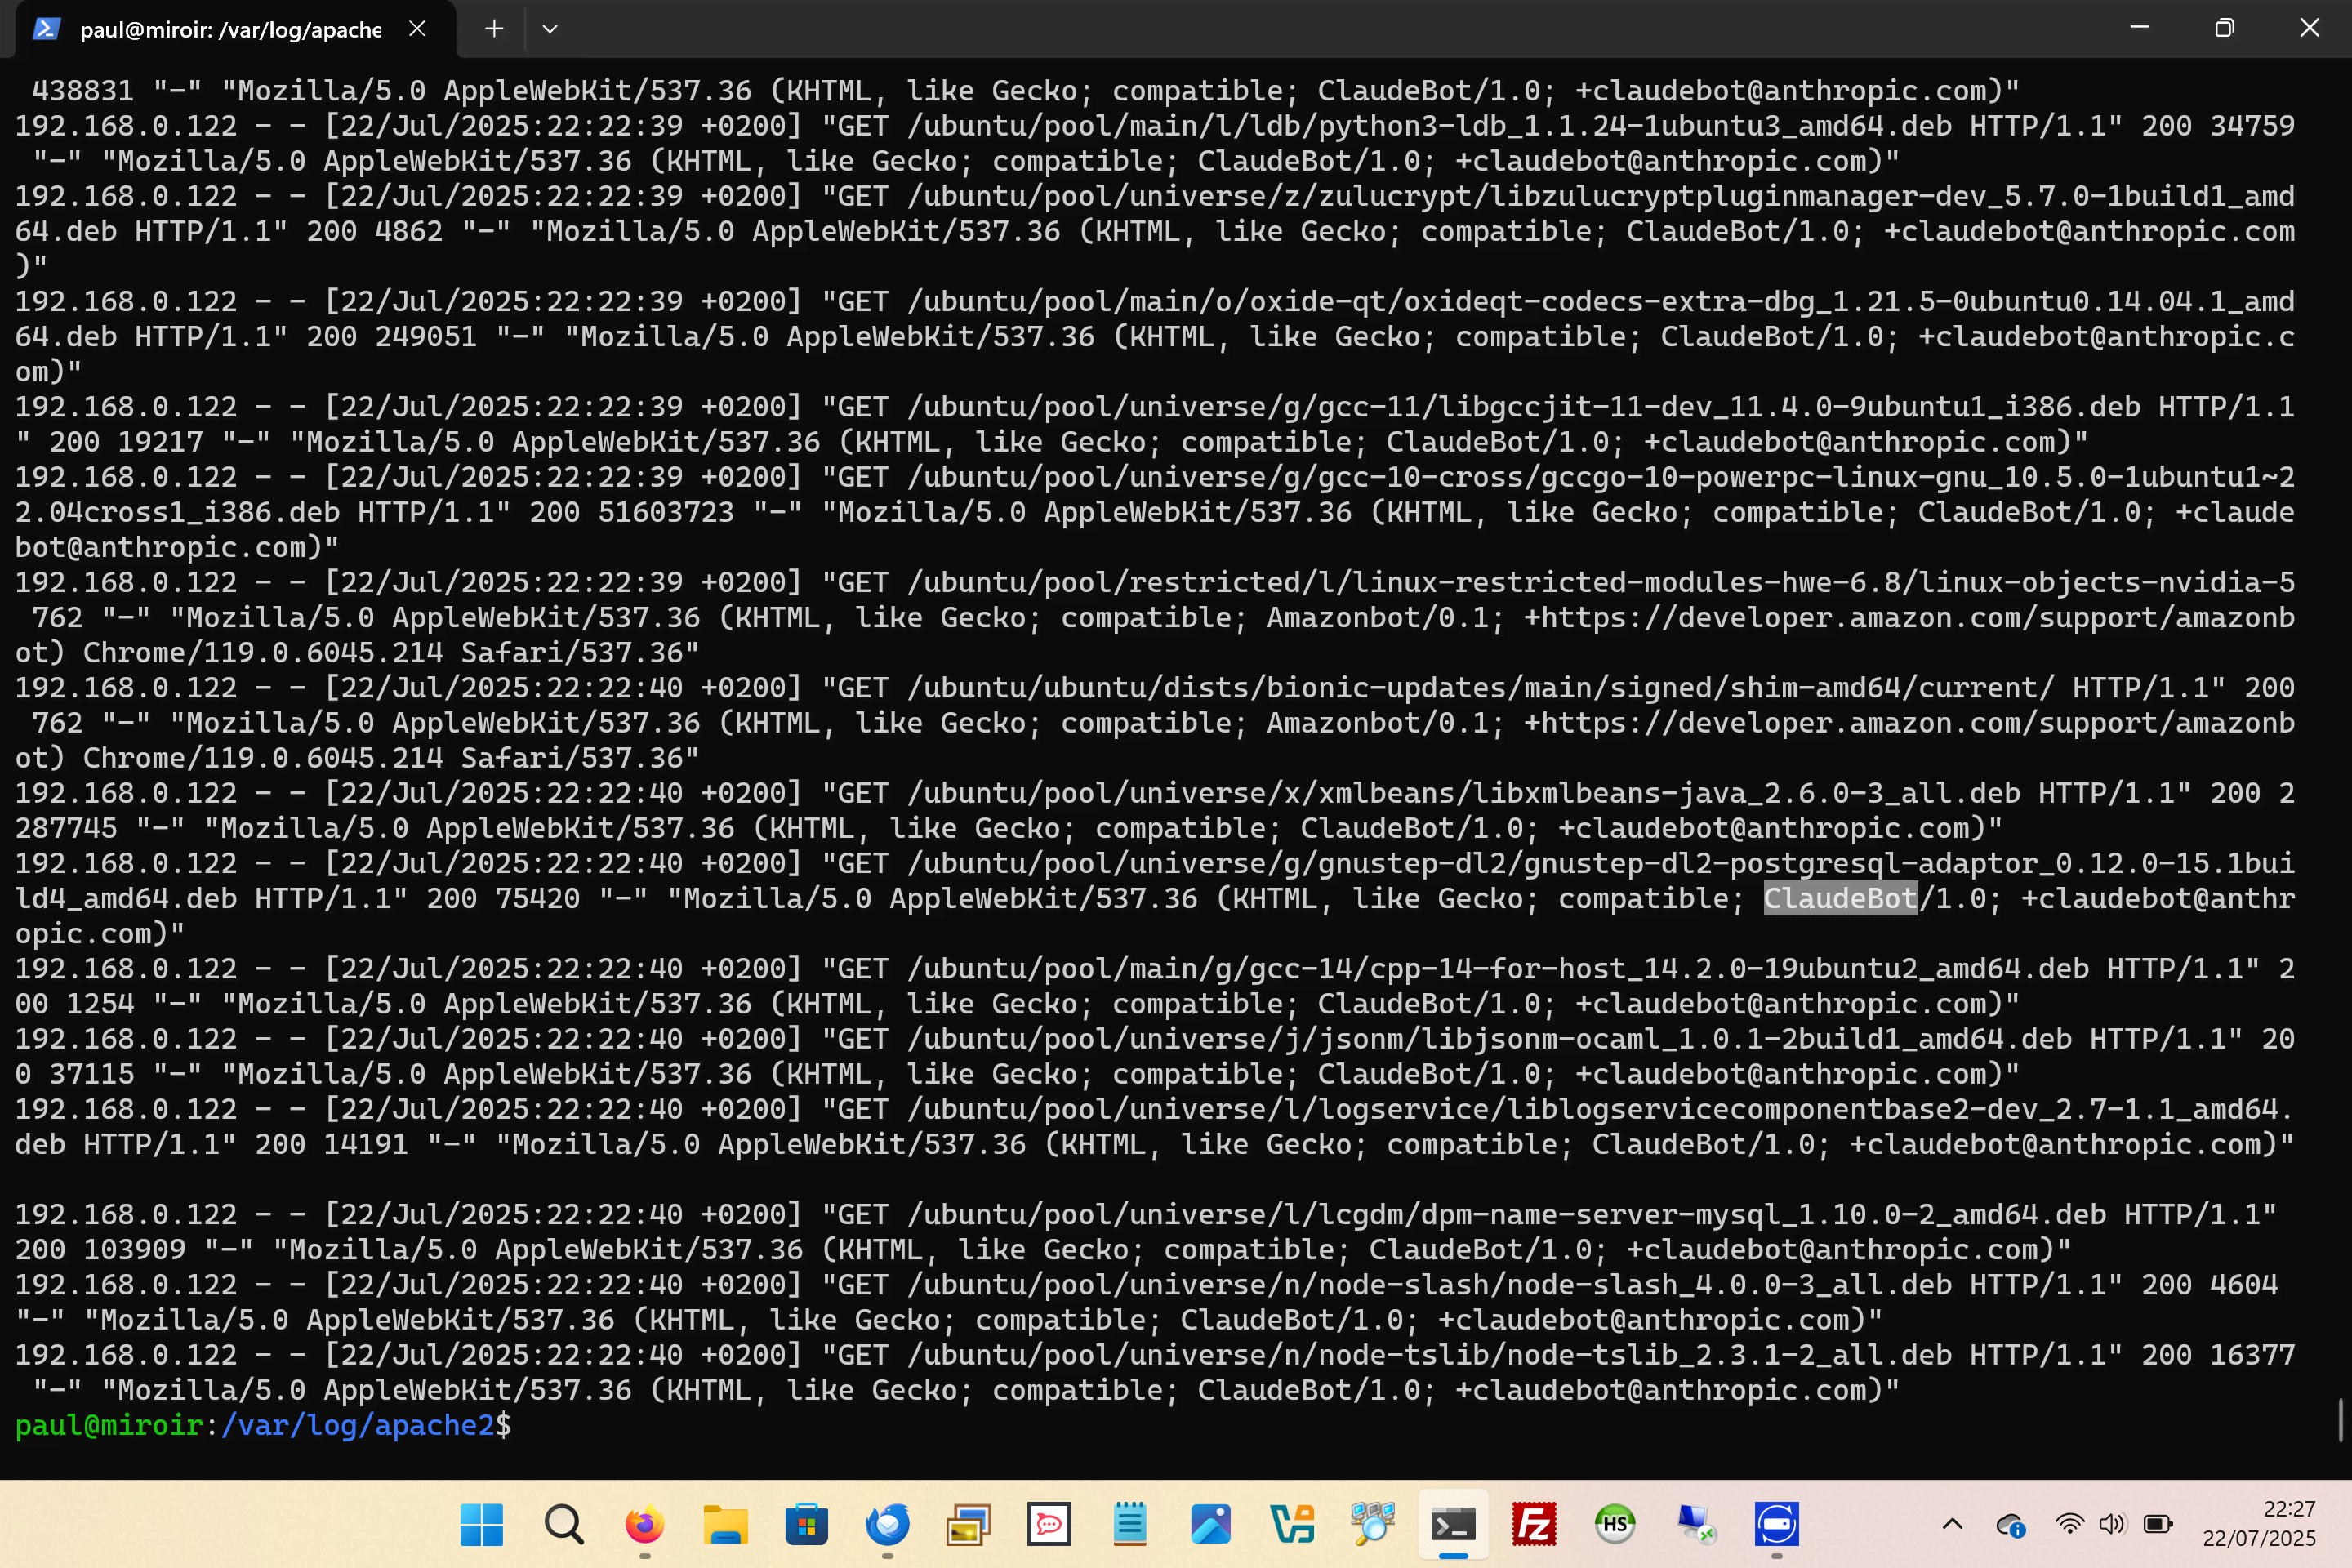Click the terminal scrollbar thumb
The height and width of the screenshot is (1568, 2352).
click(x=2341, y=1420)
